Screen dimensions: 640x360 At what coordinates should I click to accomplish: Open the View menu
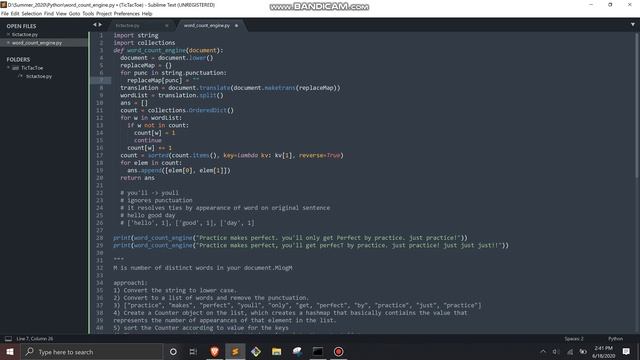click(61, 13)
